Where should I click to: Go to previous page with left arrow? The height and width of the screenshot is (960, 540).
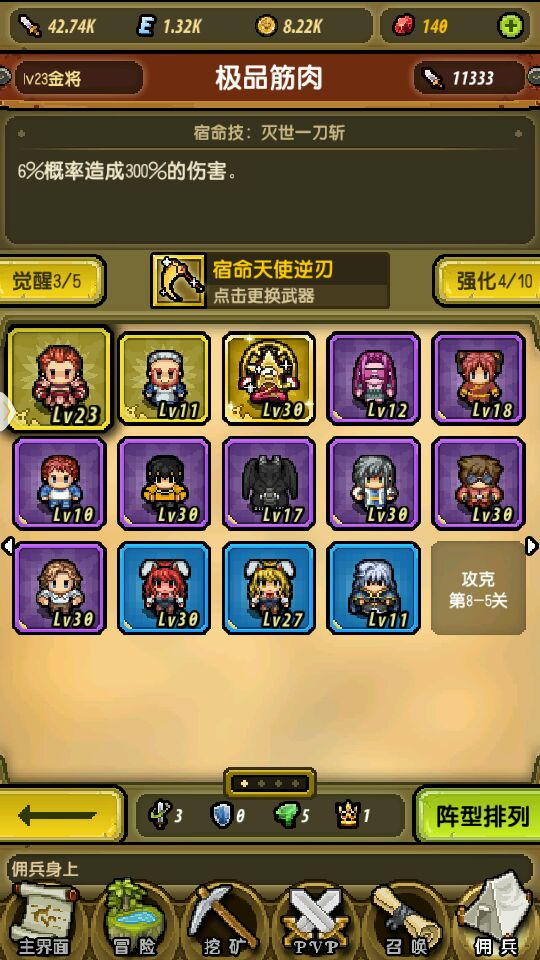[7, 546]
